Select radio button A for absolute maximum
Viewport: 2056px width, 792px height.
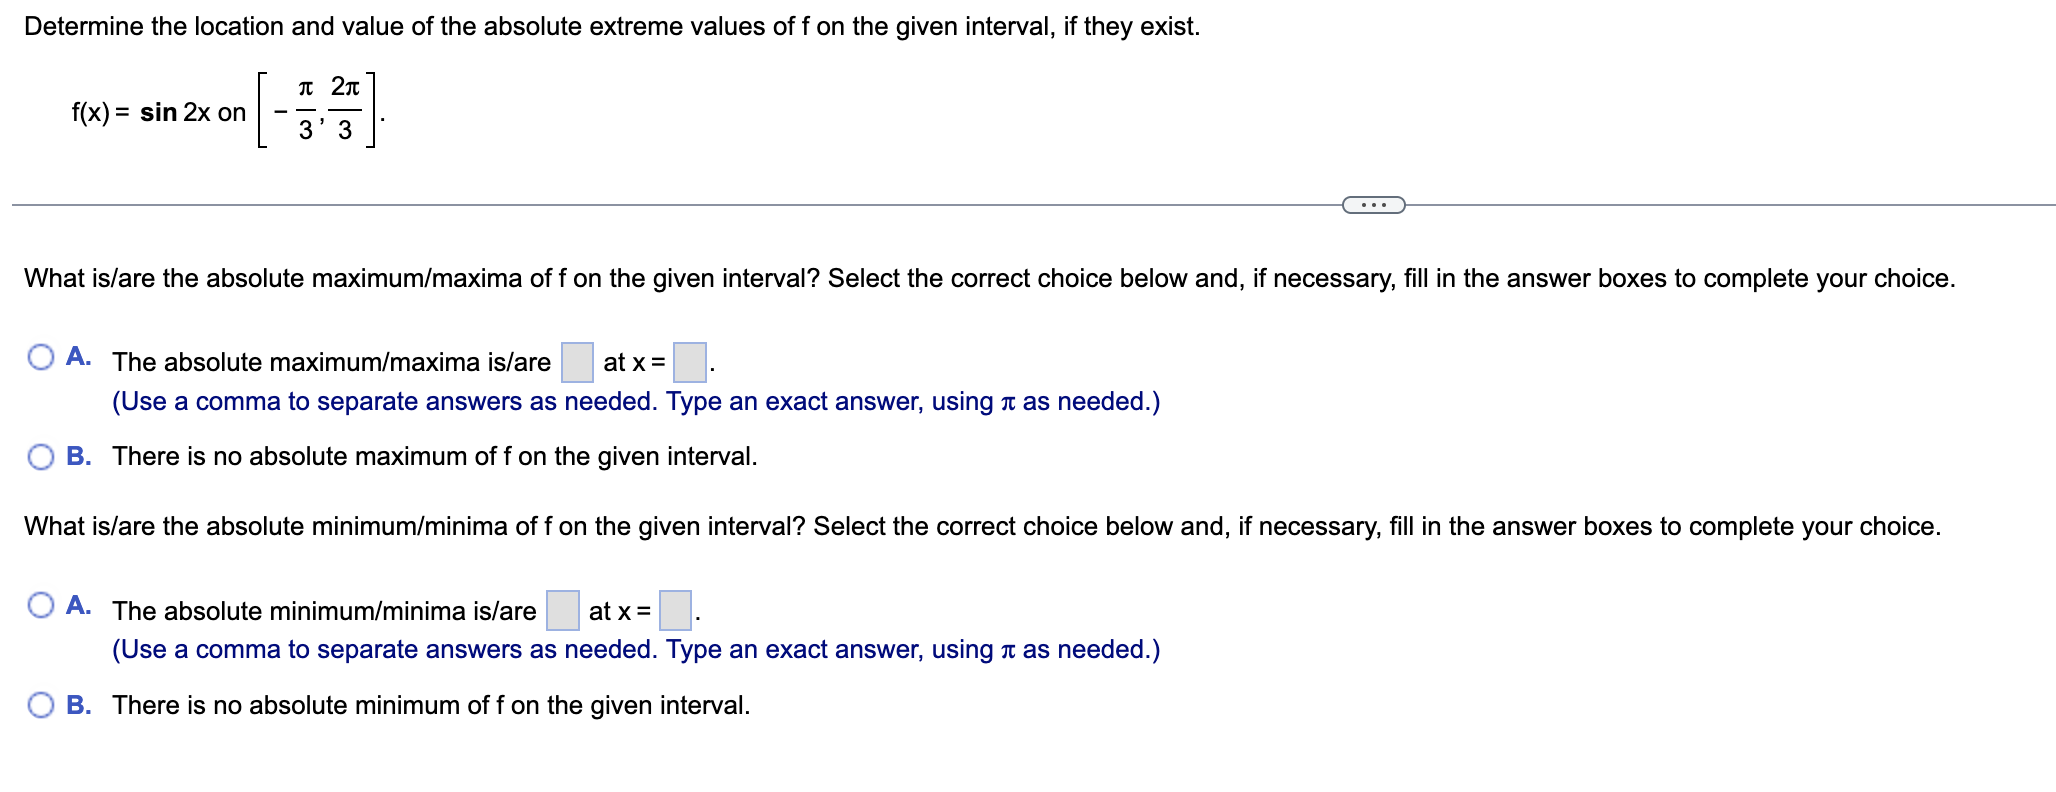point(41,357)
